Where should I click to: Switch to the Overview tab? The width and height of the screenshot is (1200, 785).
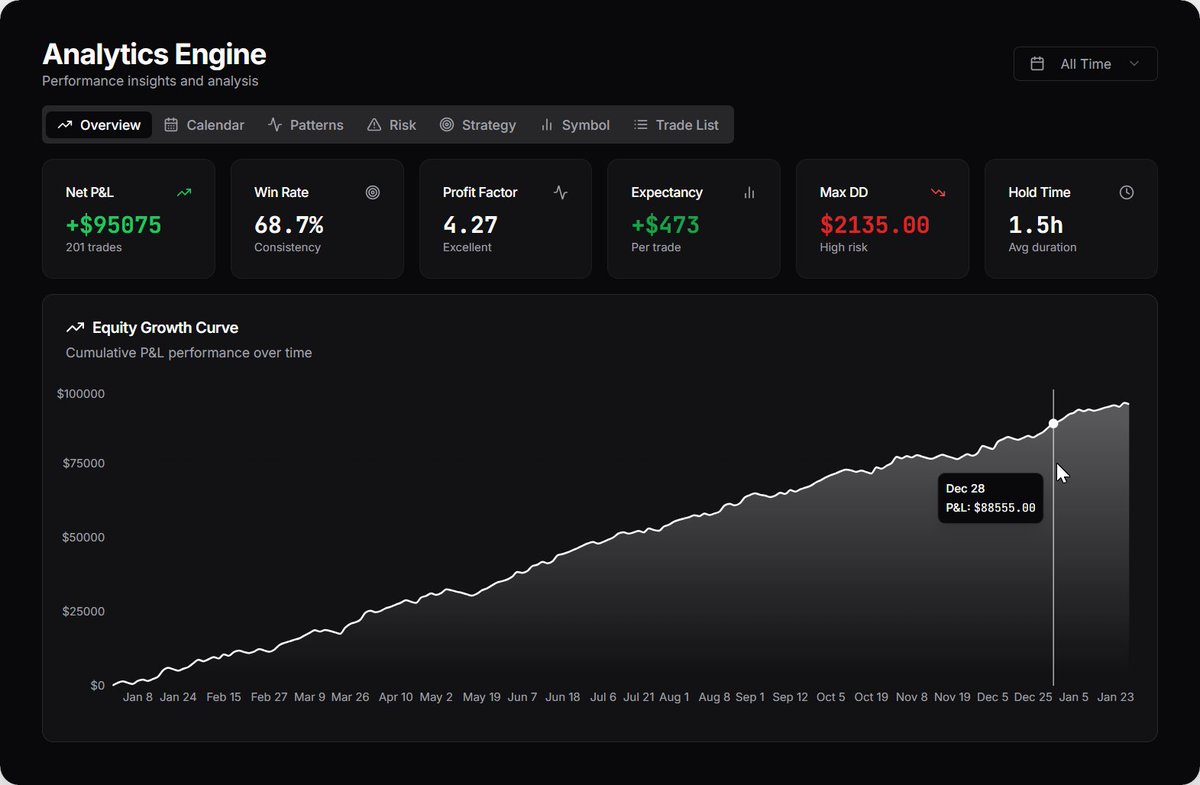pos(99,125)
